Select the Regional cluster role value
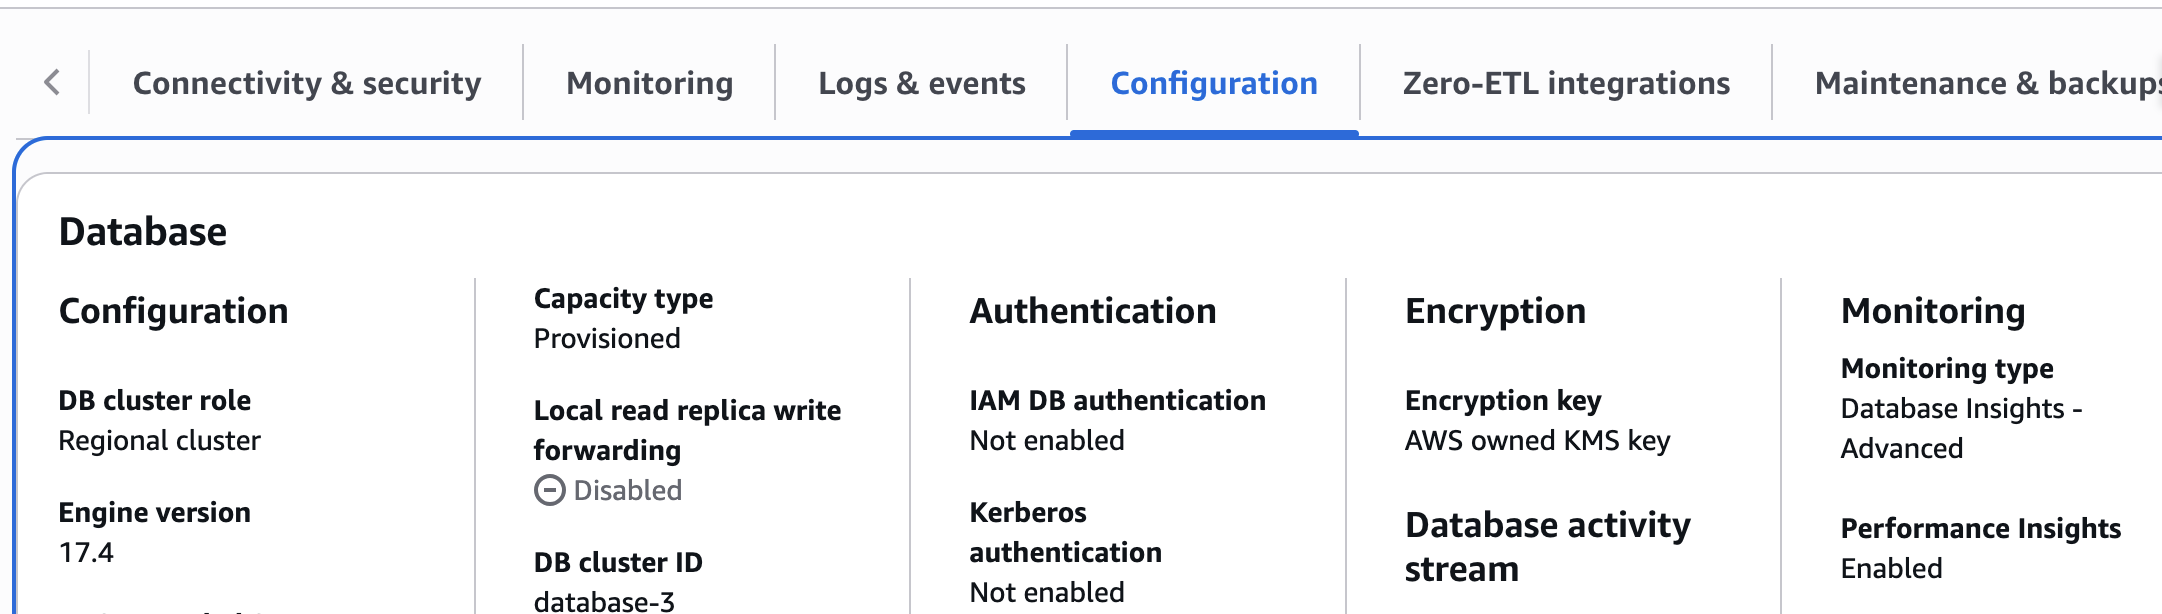This screenshot has height=614, width=2162. (159, 441)
